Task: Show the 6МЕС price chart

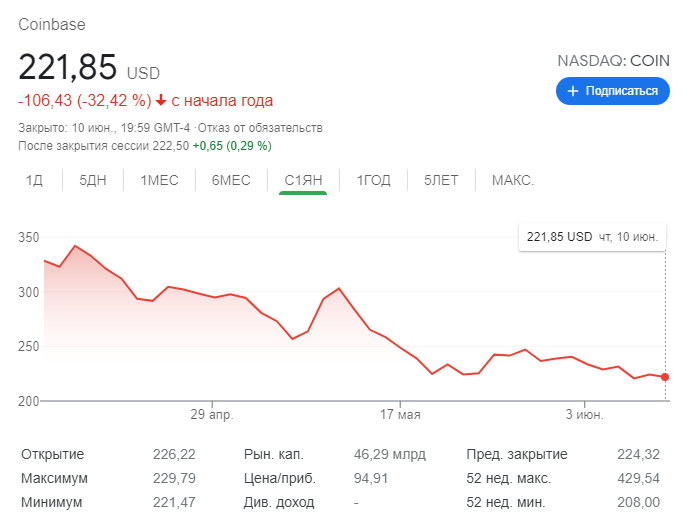Action: [x=231, y=180]
